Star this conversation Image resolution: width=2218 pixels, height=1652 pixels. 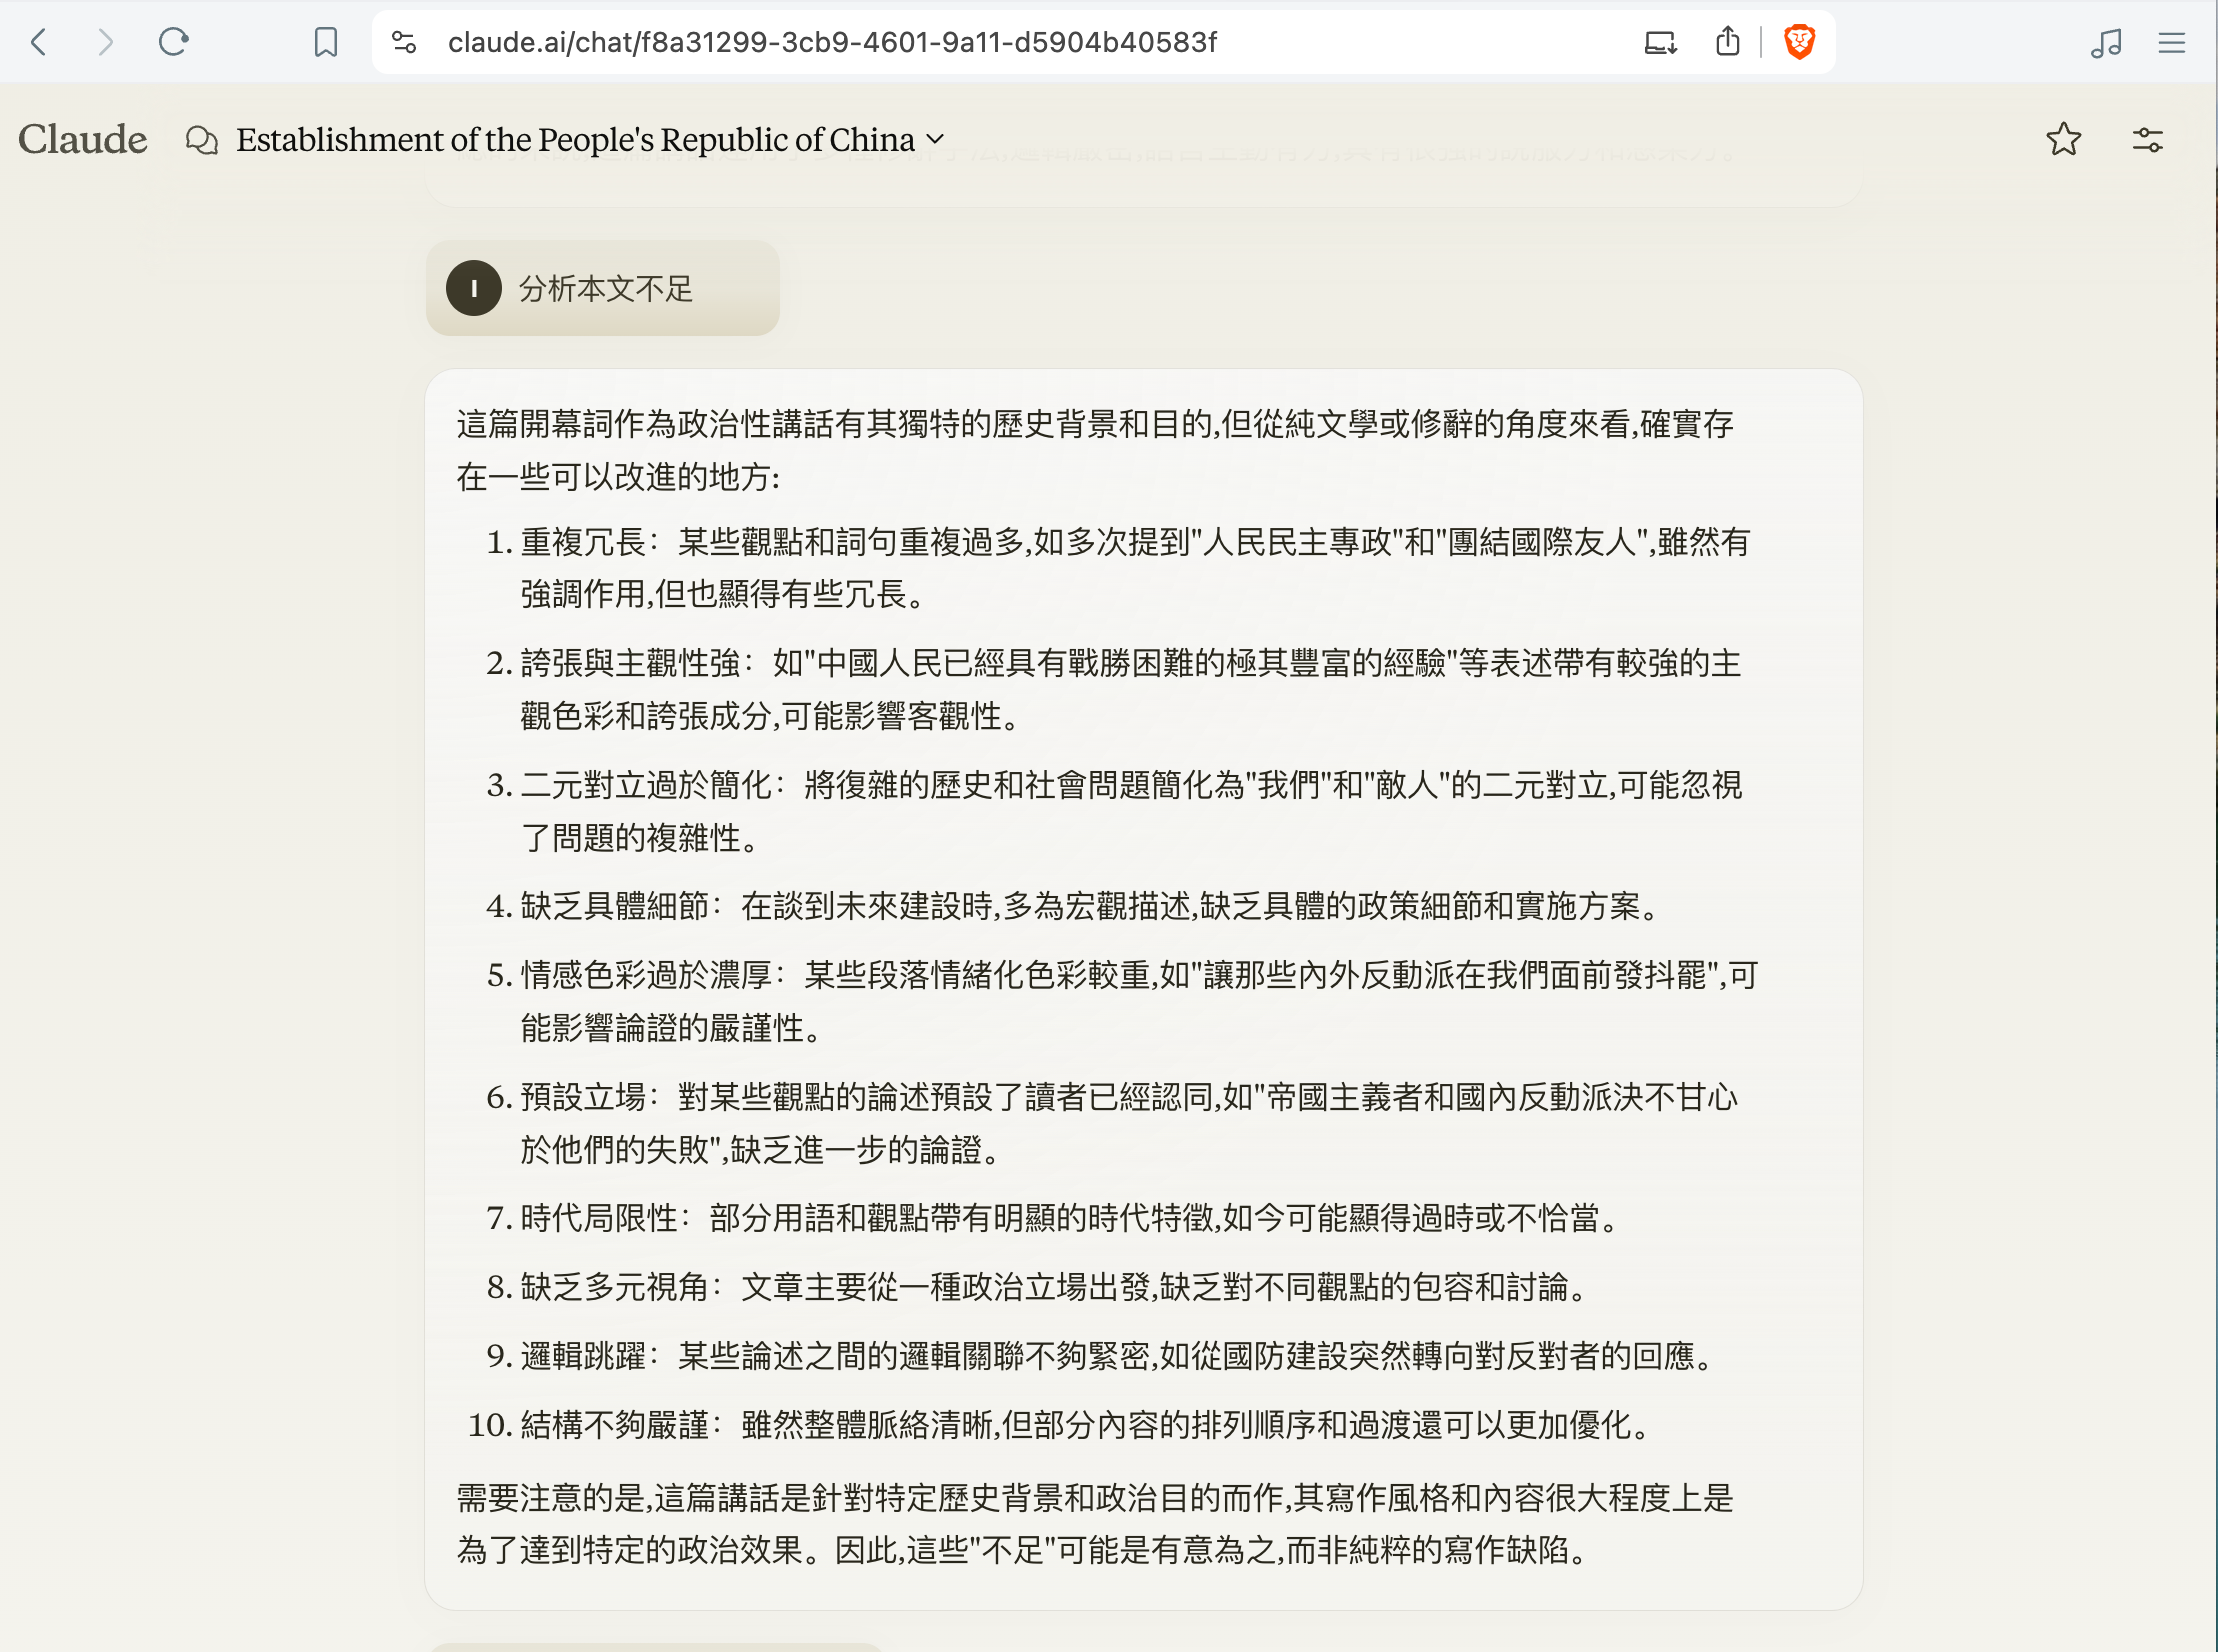click(2063, 139)
